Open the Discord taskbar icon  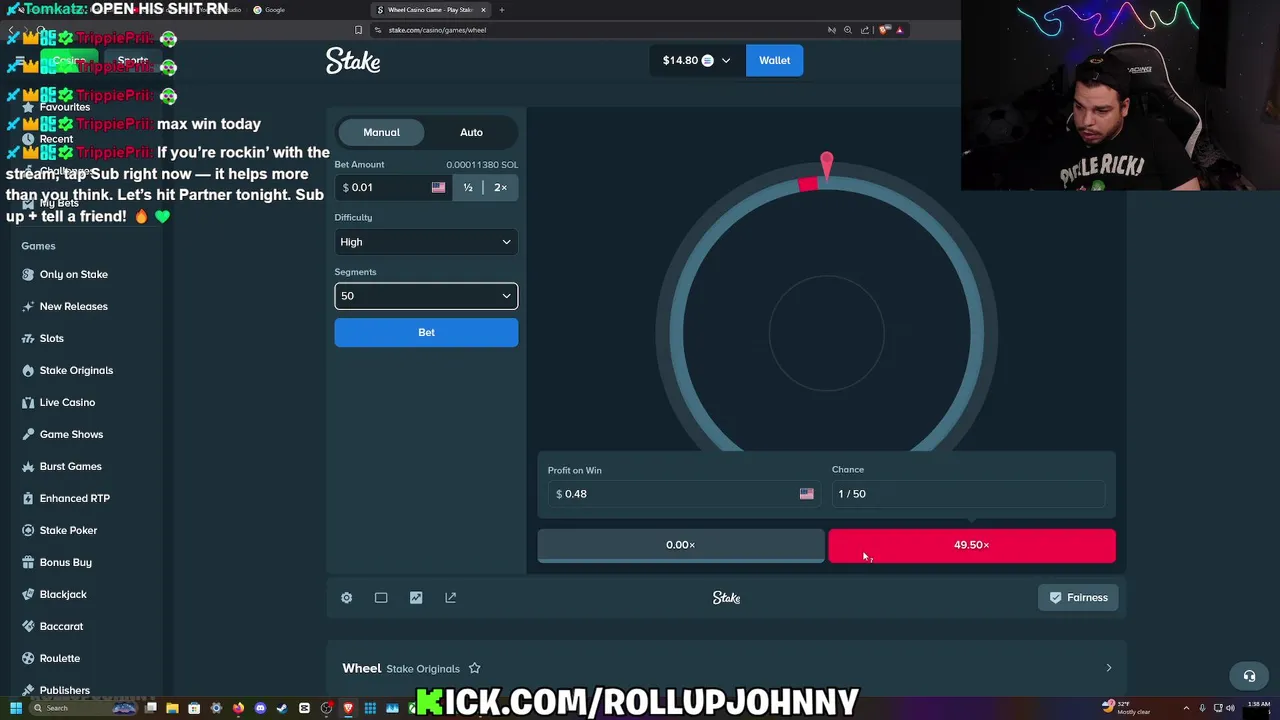tap(260, 708)
